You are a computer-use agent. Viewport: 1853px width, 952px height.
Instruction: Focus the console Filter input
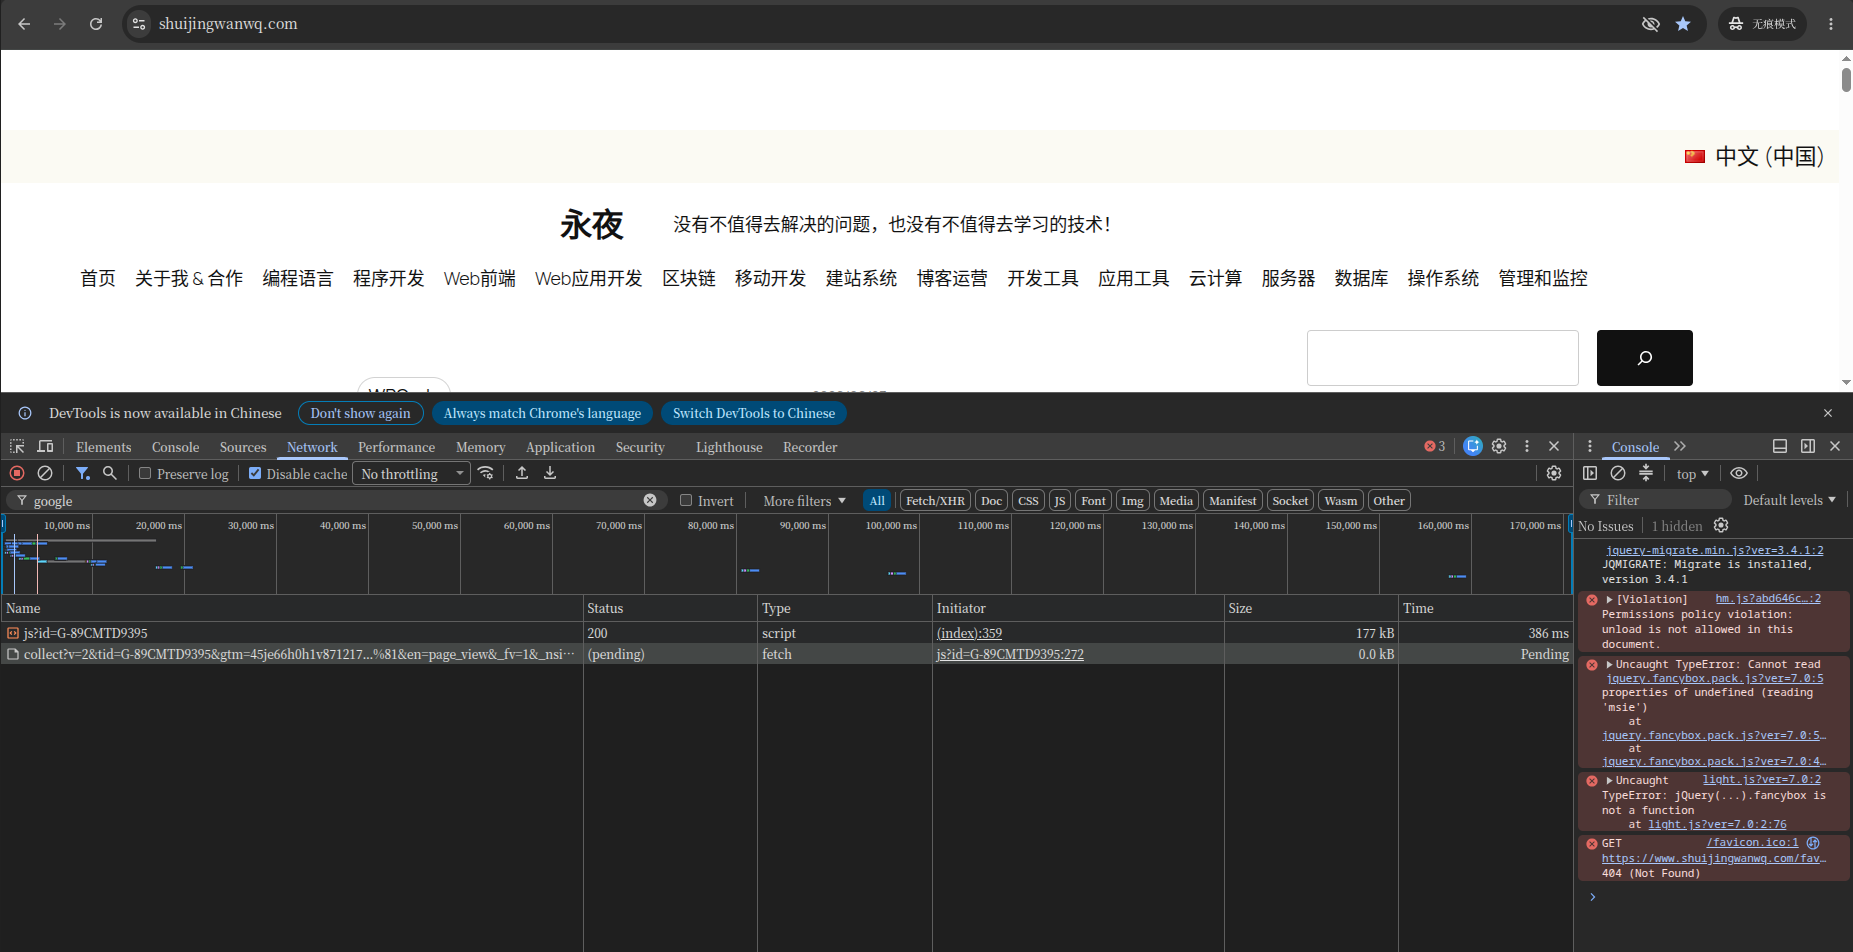pos(1656,500)
